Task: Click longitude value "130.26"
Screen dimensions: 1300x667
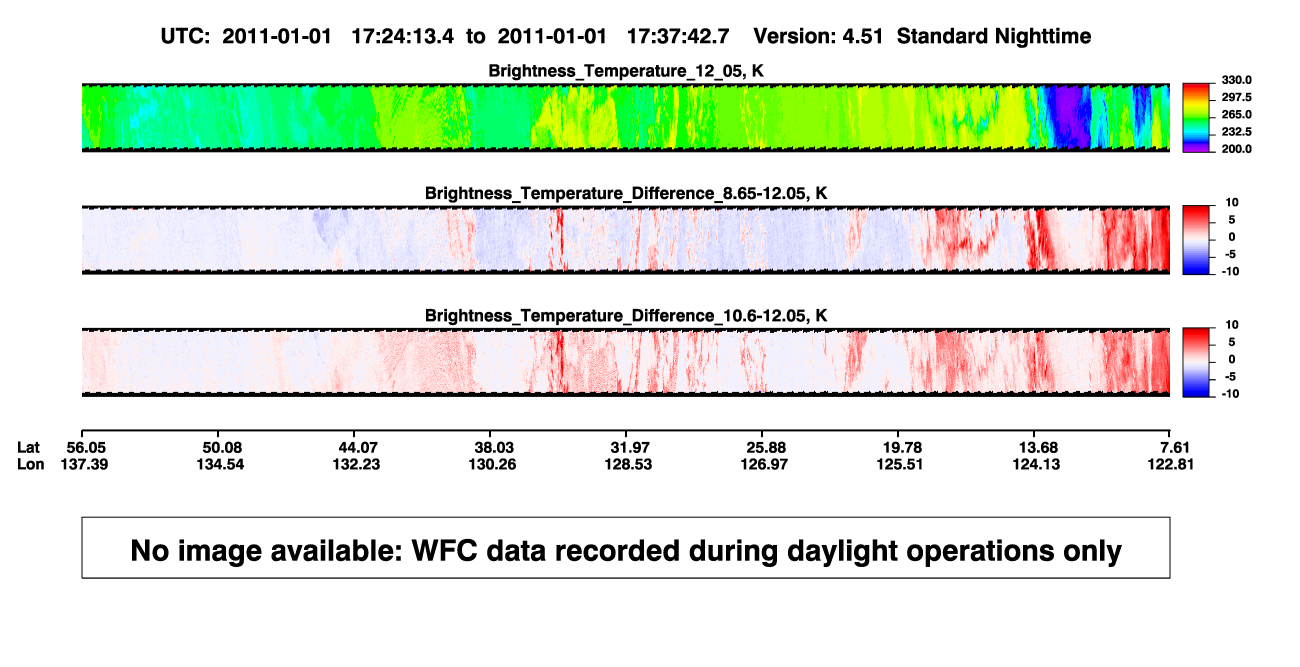Action: click(x=495, y=464)
